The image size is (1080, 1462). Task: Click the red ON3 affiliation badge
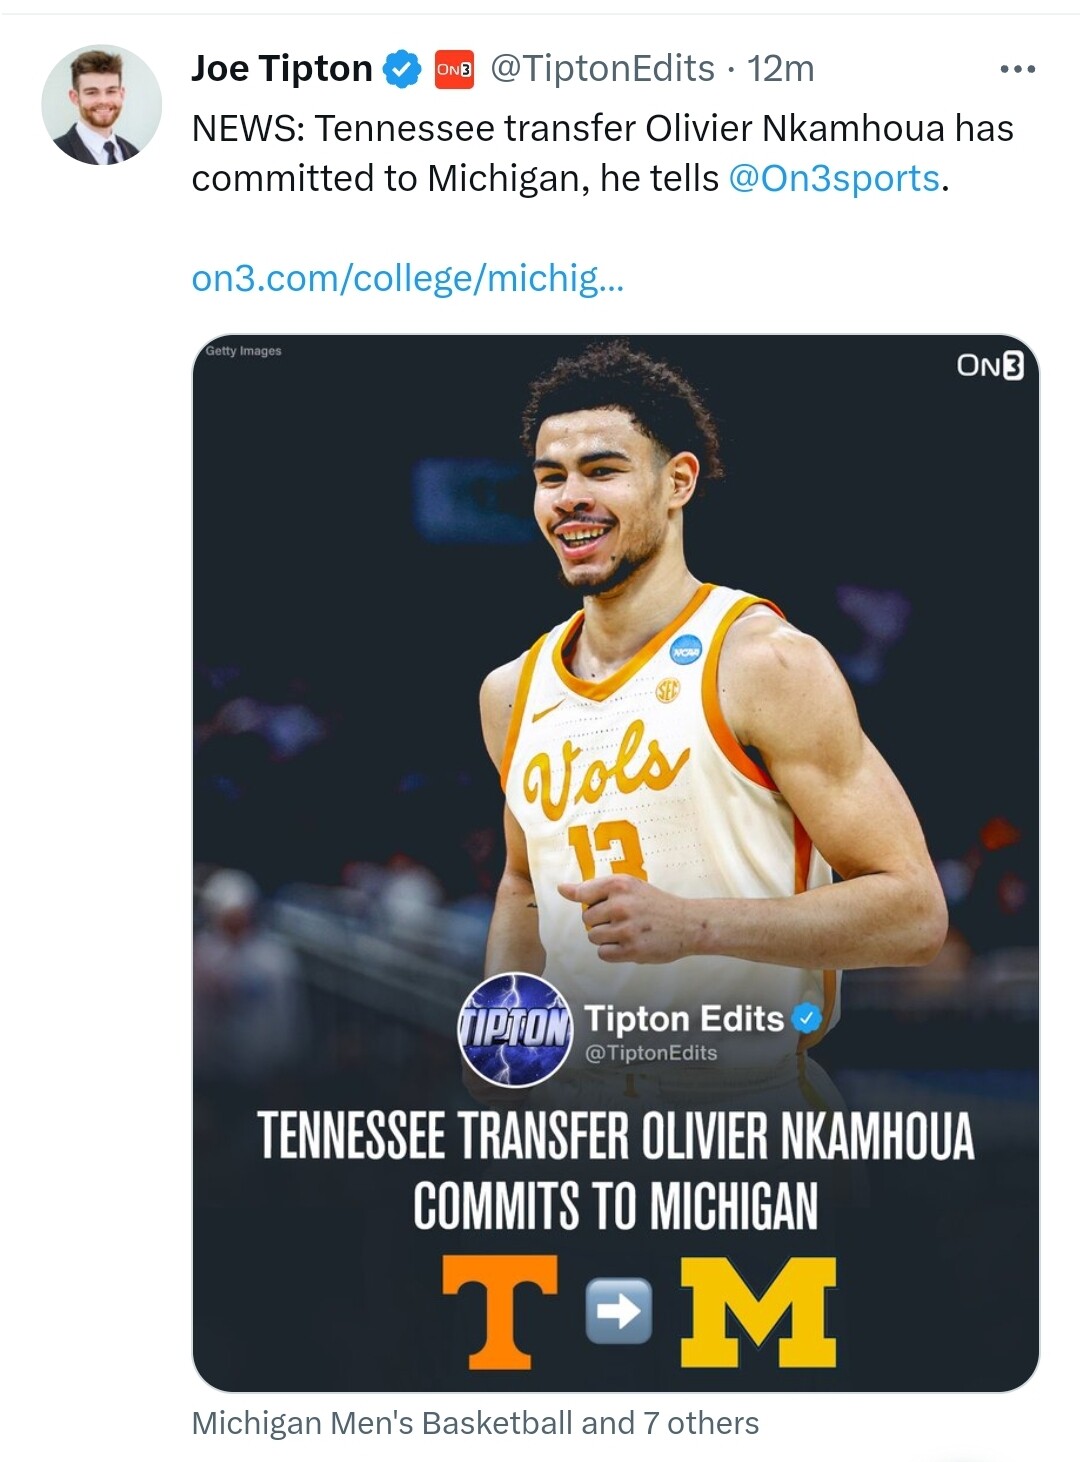click(x=454, y=70)
